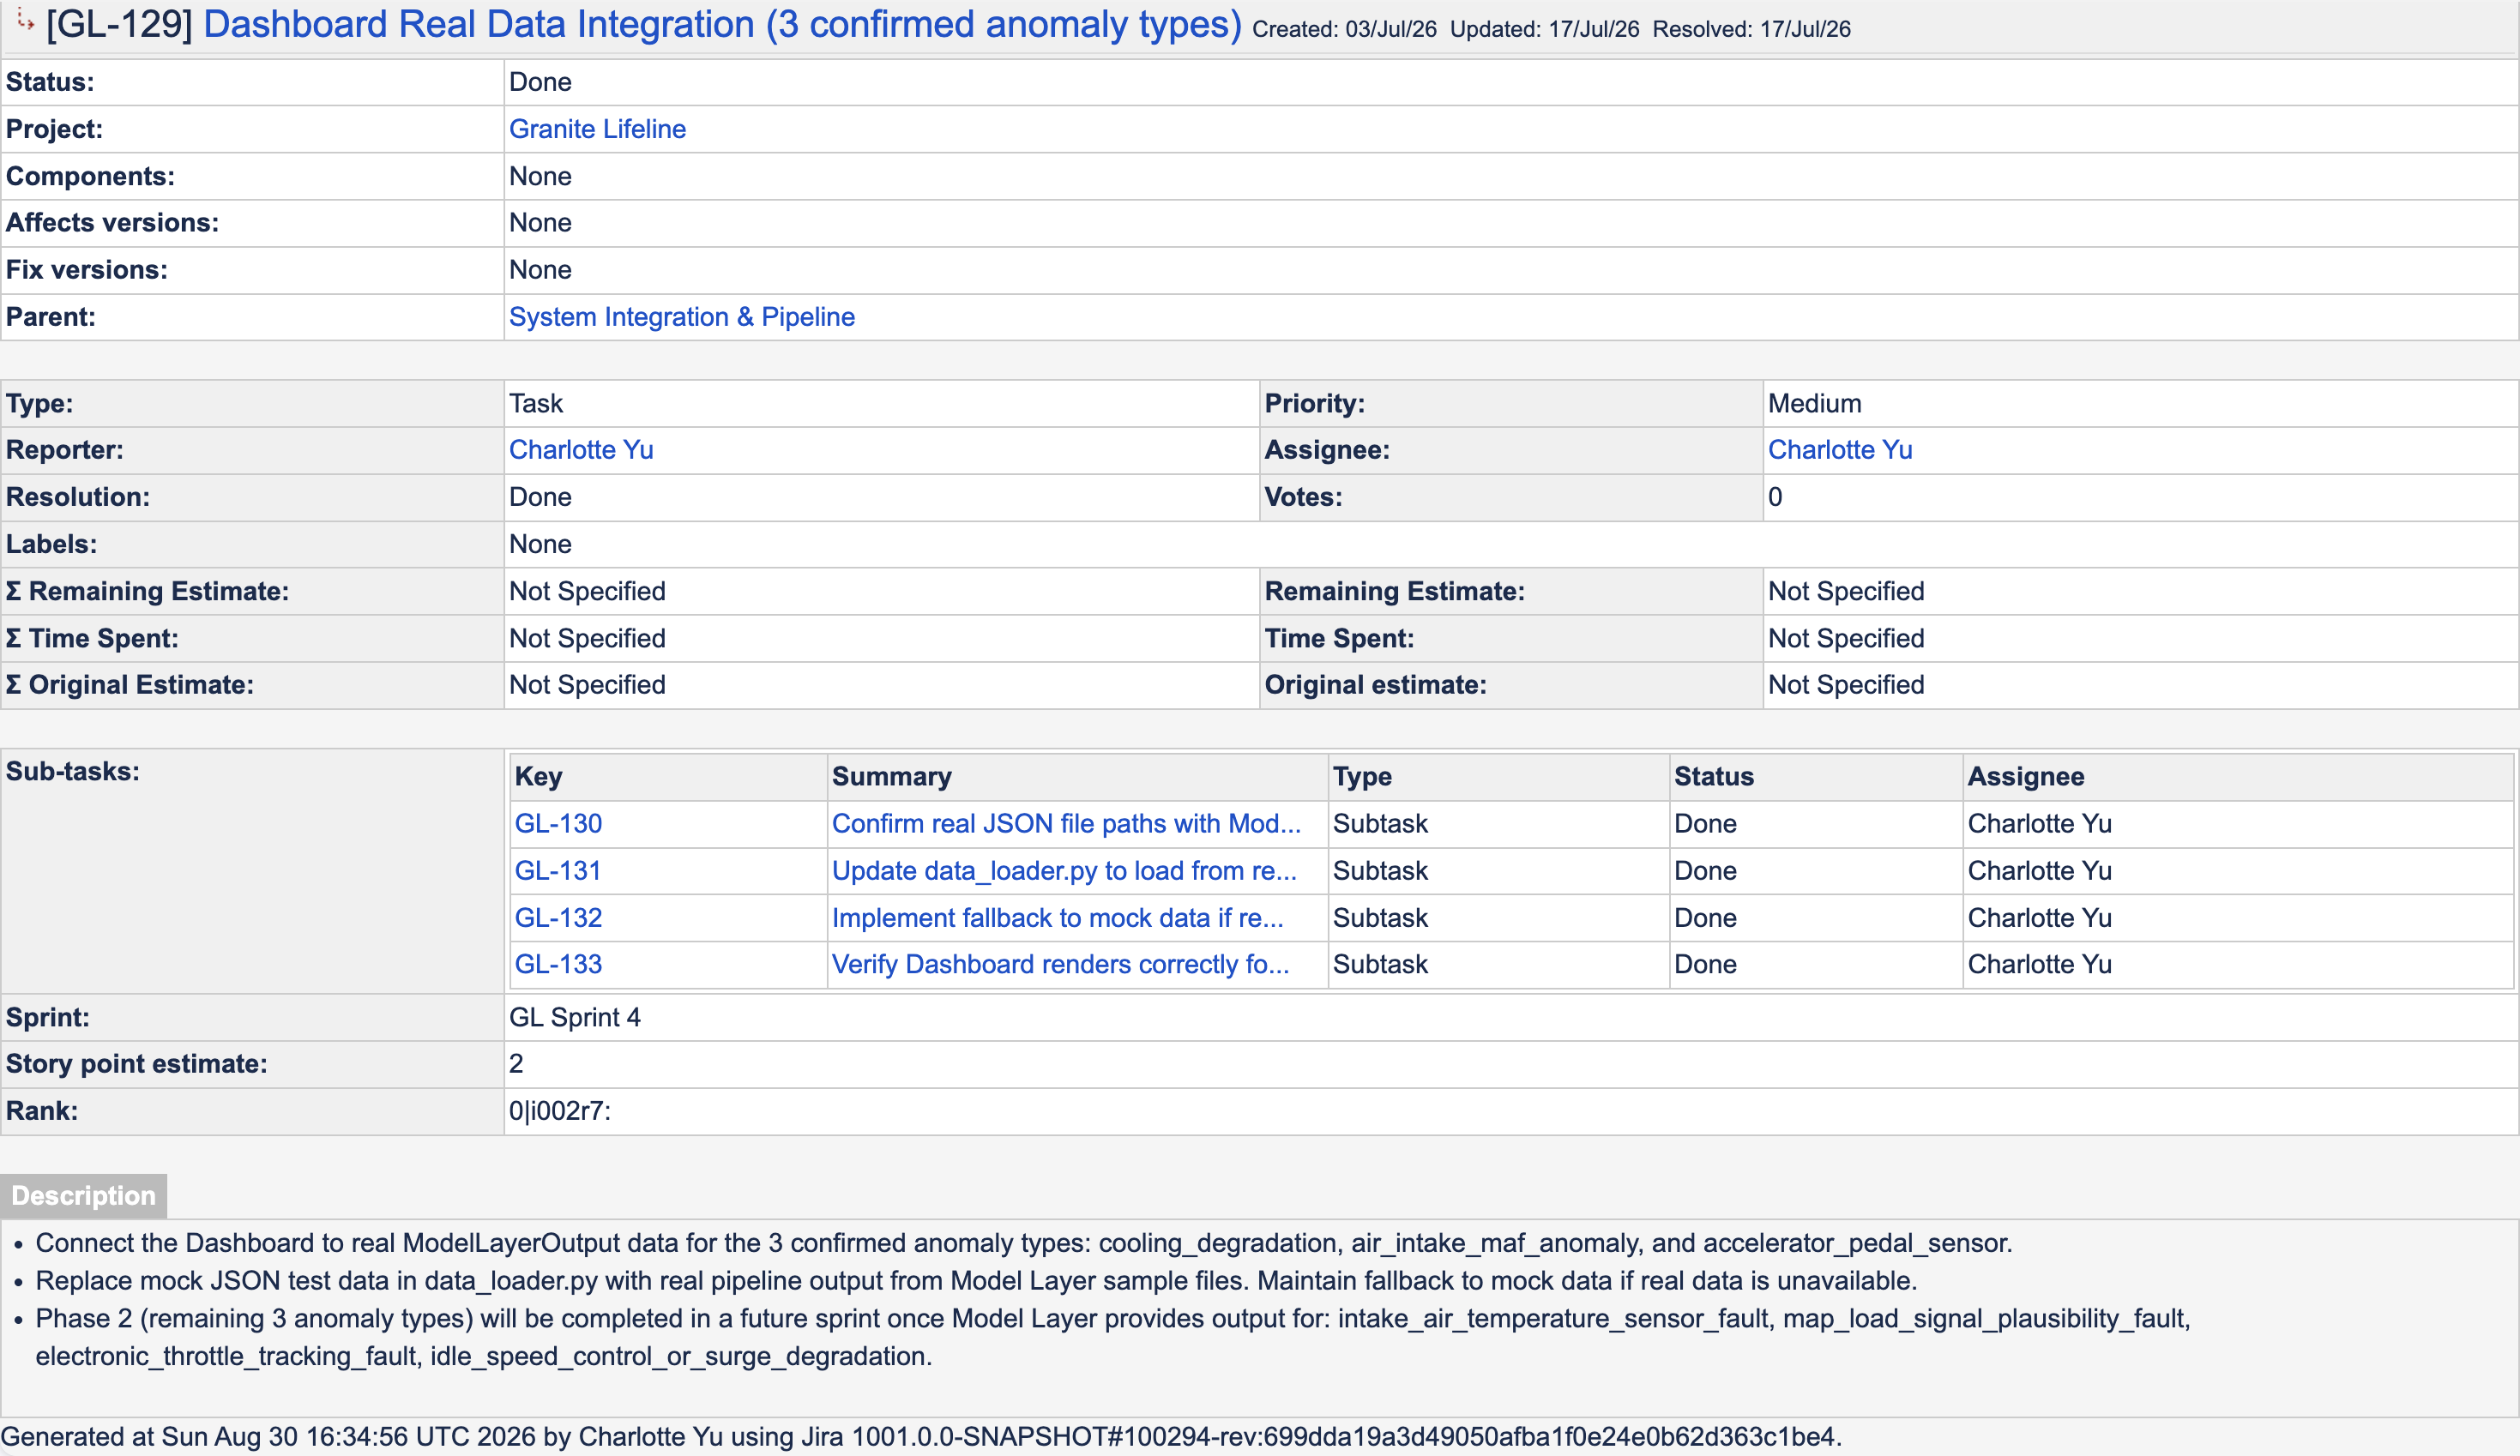Click the description bullet starting 'Replace mock JSON'
Screen dimensions: 2520x1456
click(x=976, y=1281)
